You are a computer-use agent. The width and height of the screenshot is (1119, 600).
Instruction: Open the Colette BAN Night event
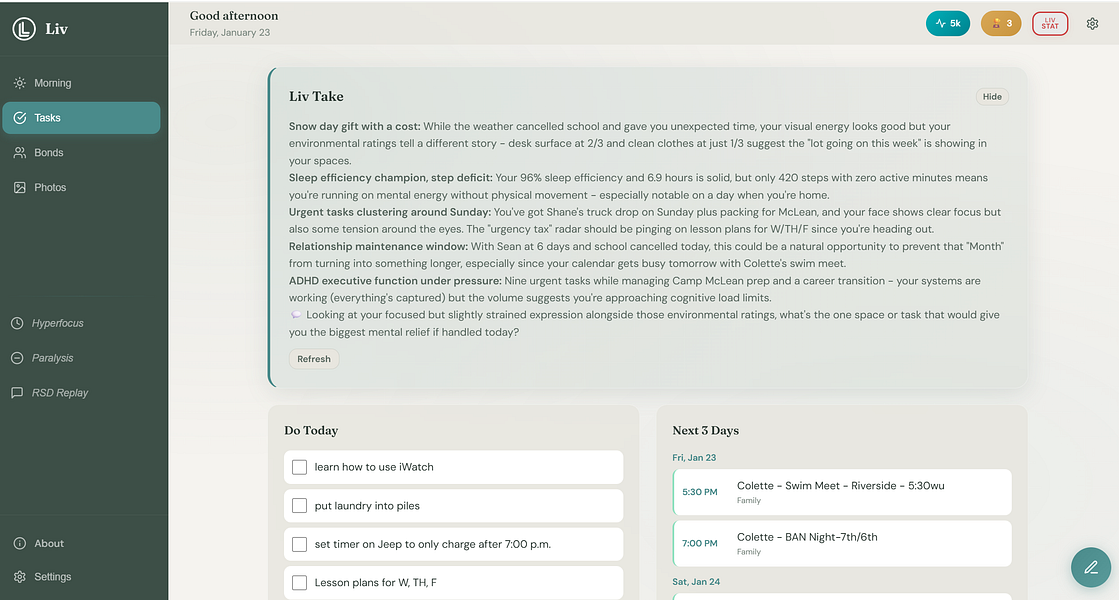pos(842,543)
